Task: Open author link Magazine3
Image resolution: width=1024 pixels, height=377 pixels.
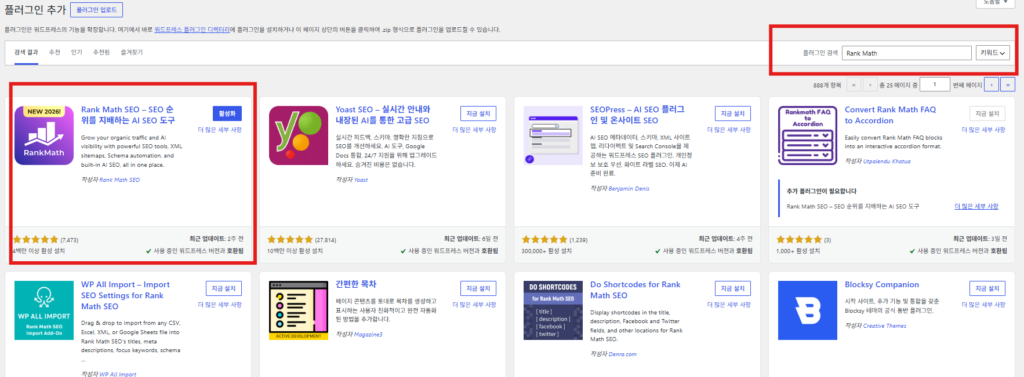Action: click(368, 334)
